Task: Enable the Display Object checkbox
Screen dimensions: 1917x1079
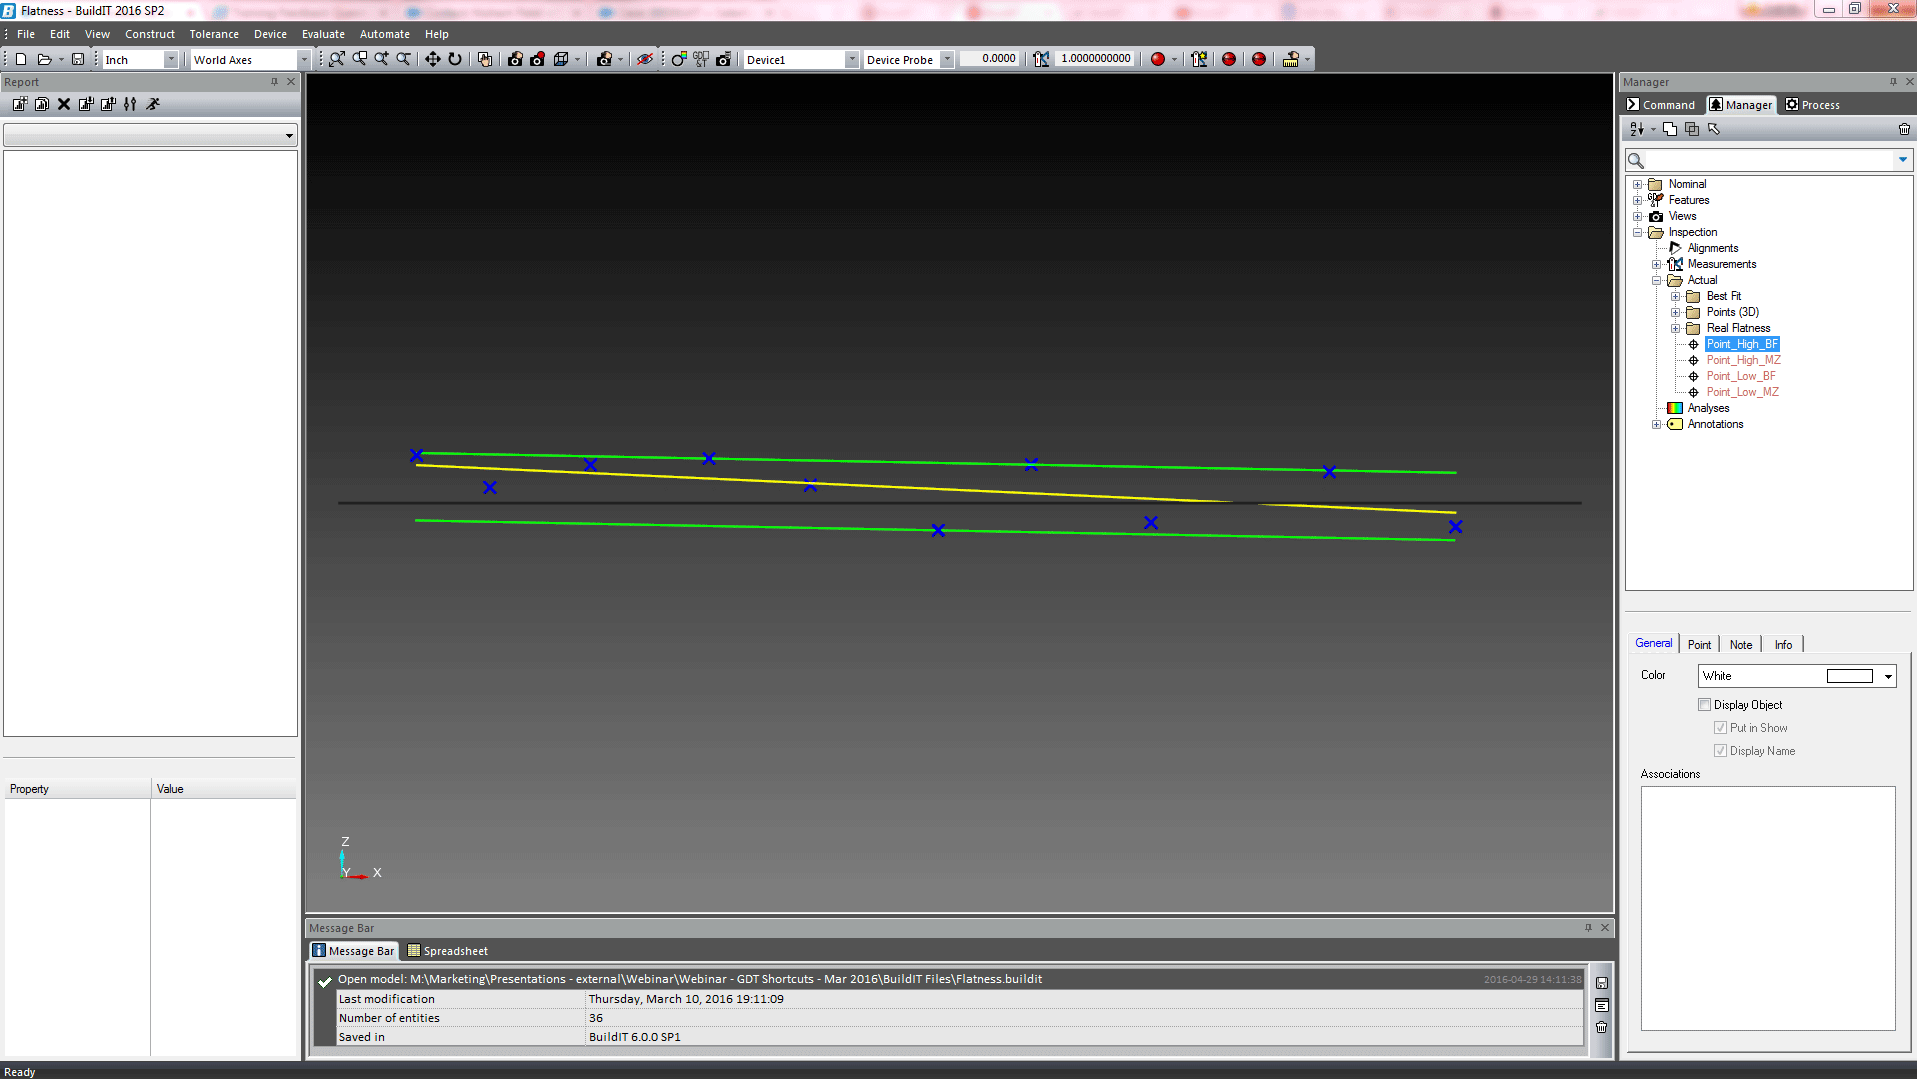Action: coord(1705,705)
